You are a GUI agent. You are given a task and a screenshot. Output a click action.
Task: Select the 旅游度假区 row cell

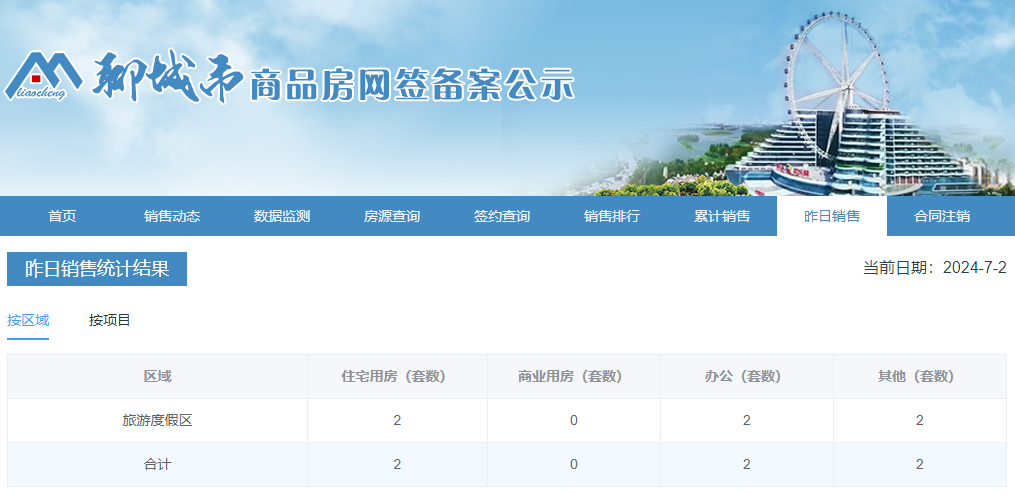click(157, 421)
